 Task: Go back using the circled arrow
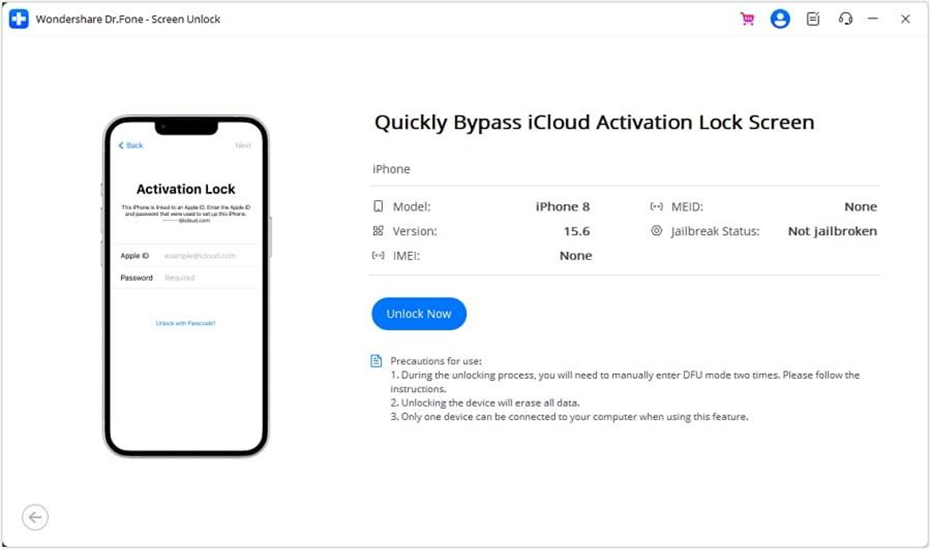click(x=35, y=517)
